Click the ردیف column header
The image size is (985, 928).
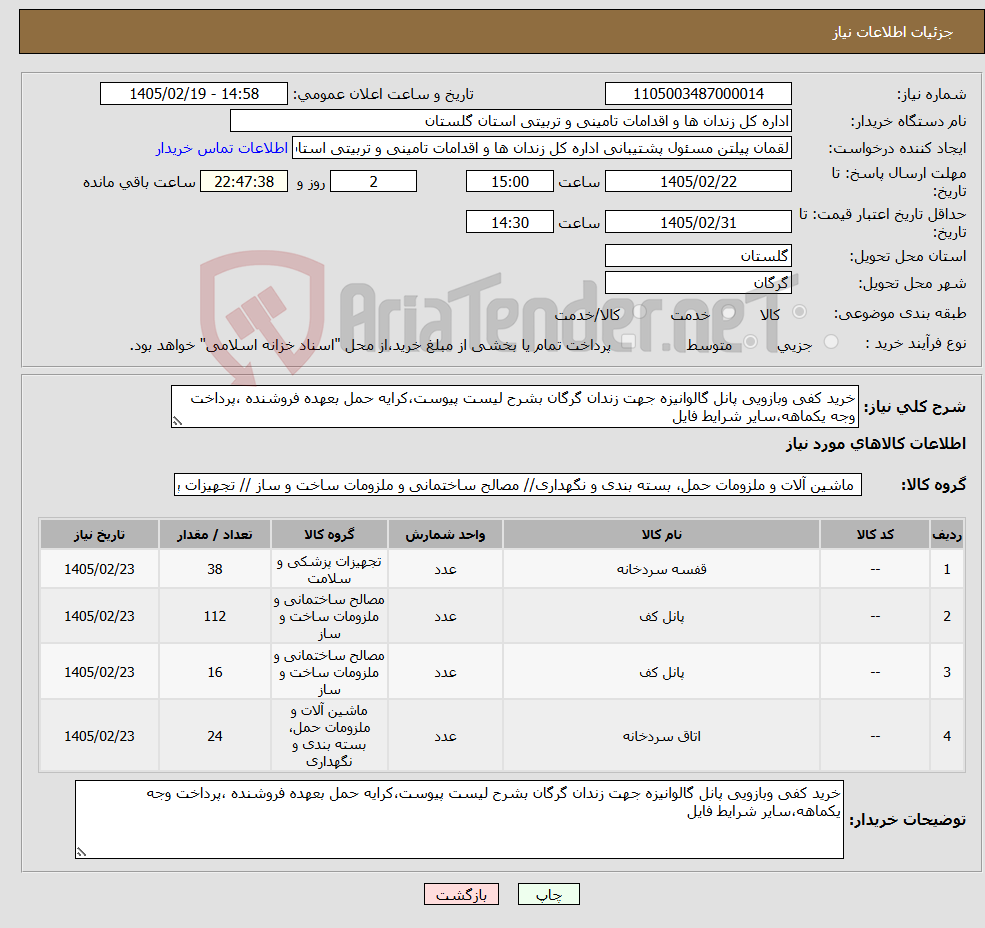coord(947,535)
